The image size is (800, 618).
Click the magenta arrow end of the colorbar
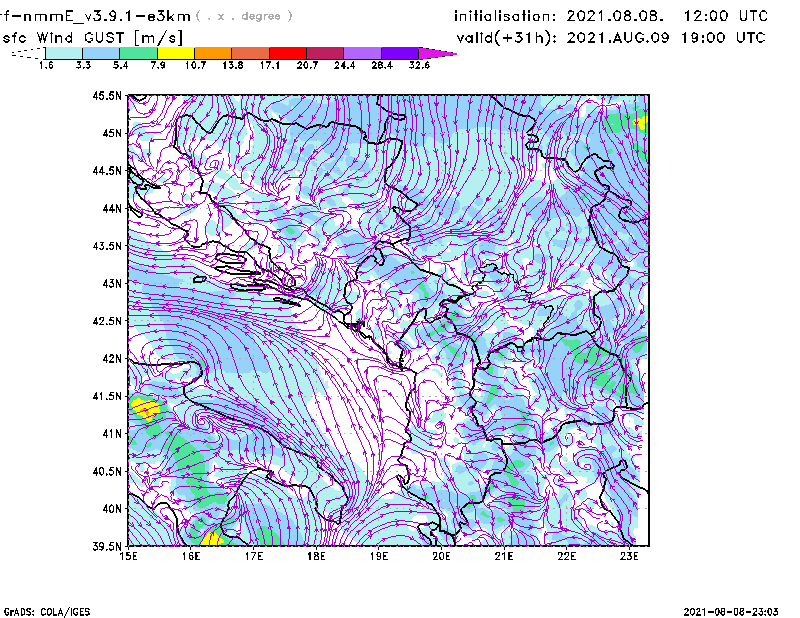point(436,53)
